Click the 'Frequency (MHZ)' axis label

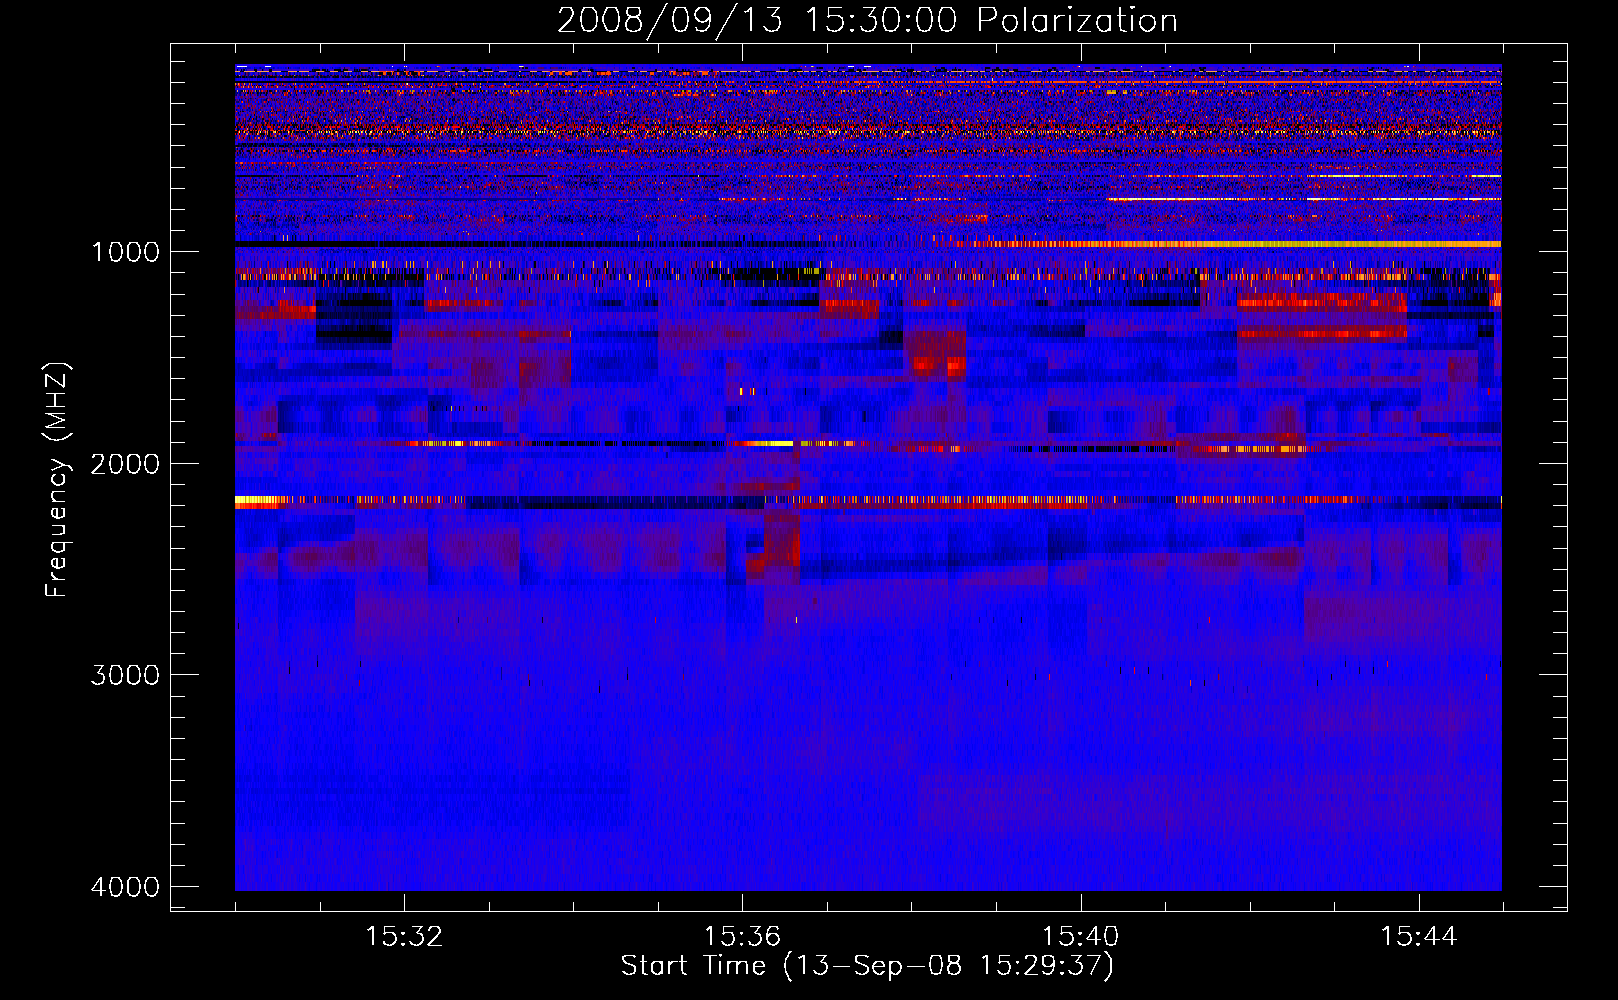[57, 480]
